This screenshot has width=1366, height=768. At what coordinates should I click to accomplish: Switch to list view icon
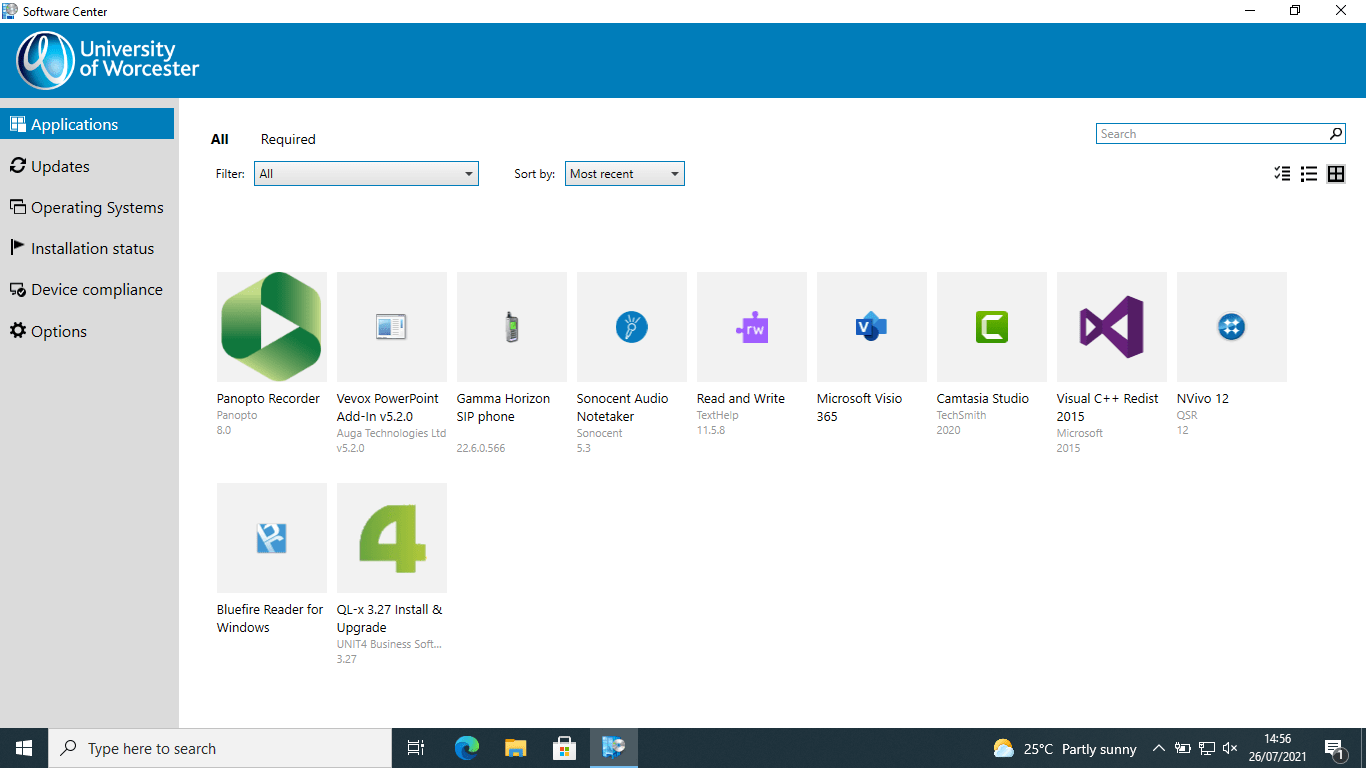pos(1309,174)
